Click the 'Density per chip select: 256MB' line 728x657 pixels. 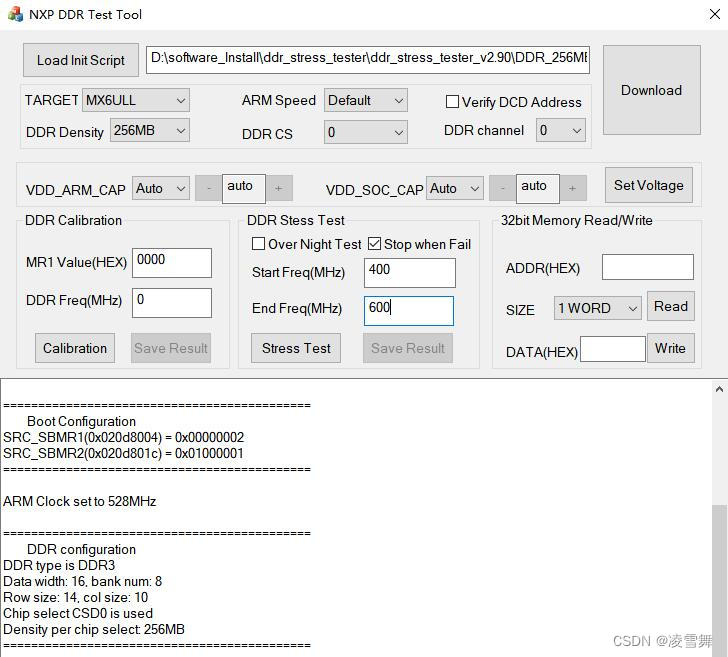click(x=94, y=630)
